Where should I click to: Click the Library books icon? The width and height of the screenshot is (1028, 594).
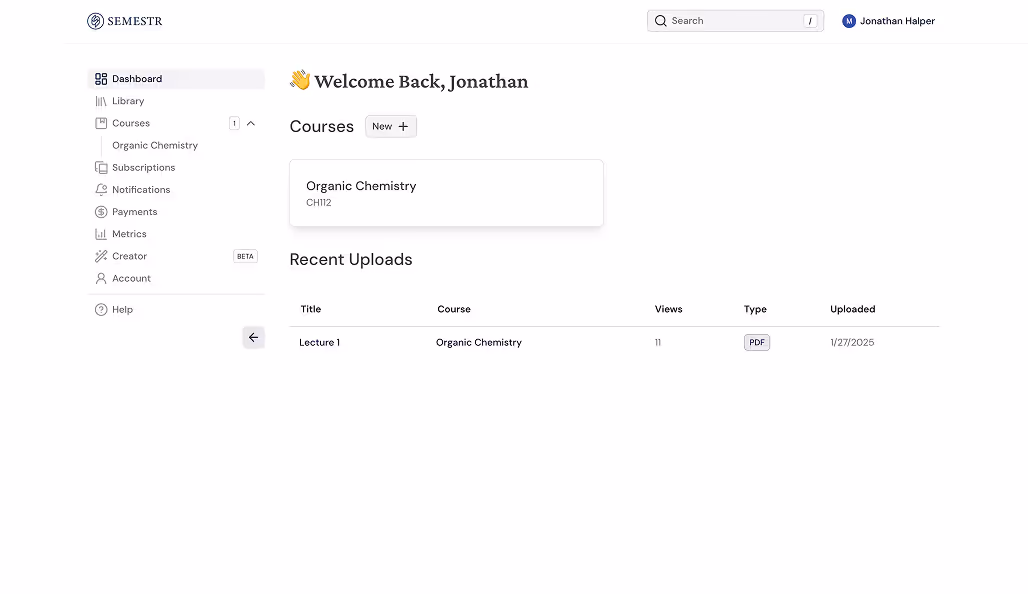tap(101, 101)
